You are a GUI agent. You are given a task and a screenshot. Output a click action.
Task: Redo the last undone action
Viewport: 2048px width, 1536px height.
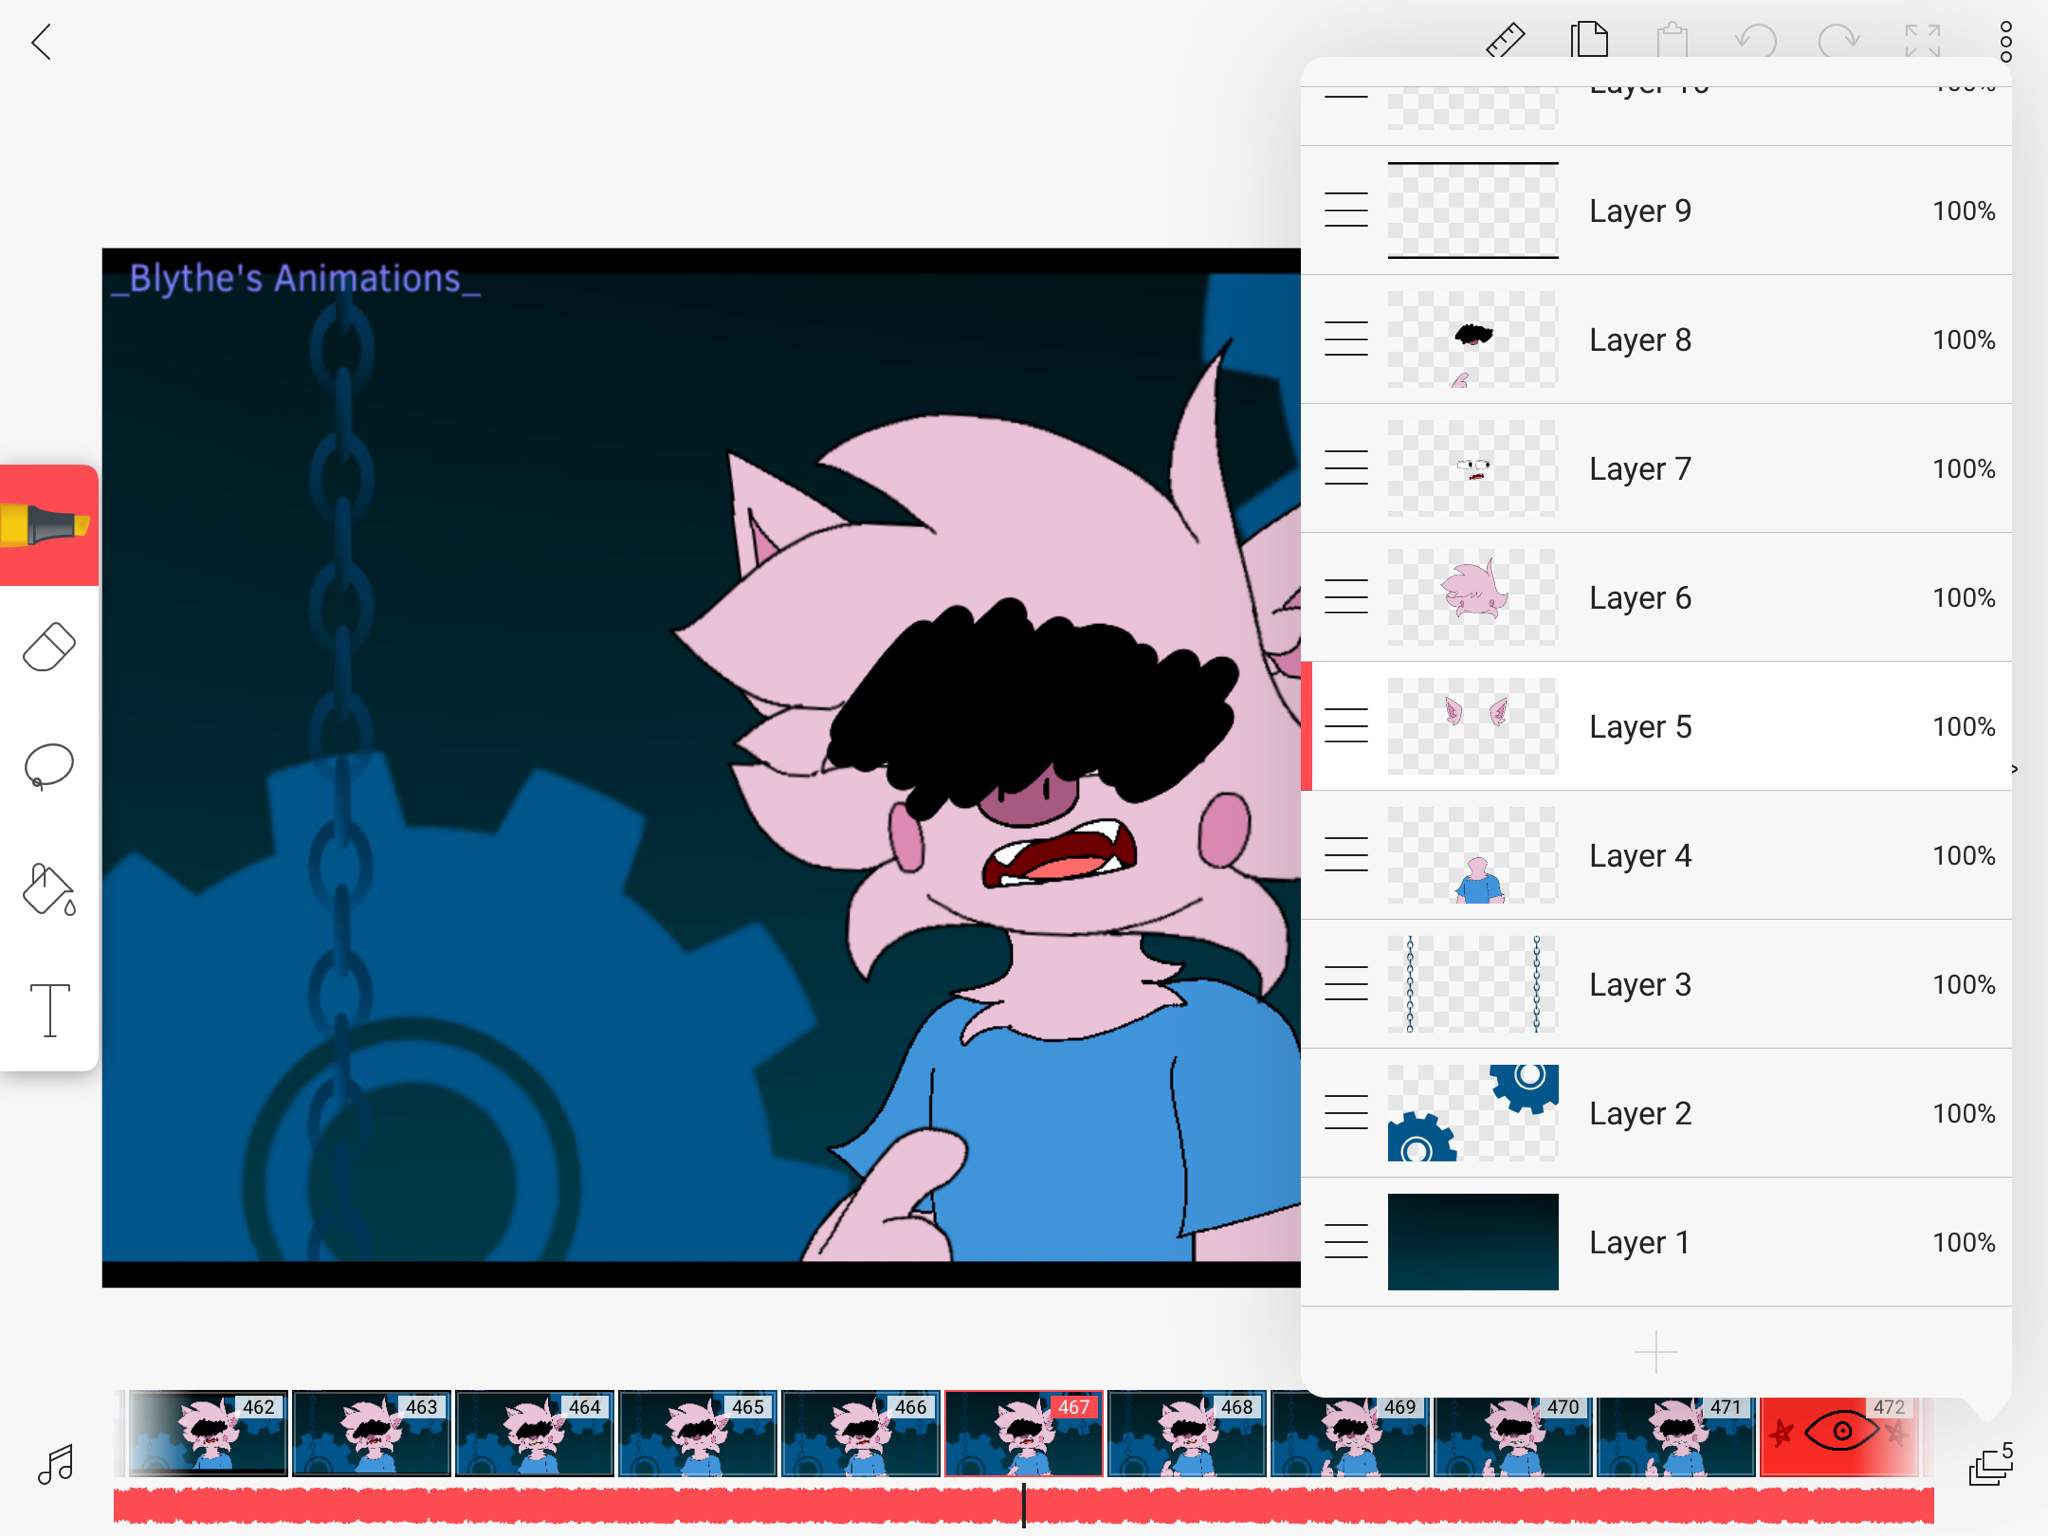coord(1838,41)
